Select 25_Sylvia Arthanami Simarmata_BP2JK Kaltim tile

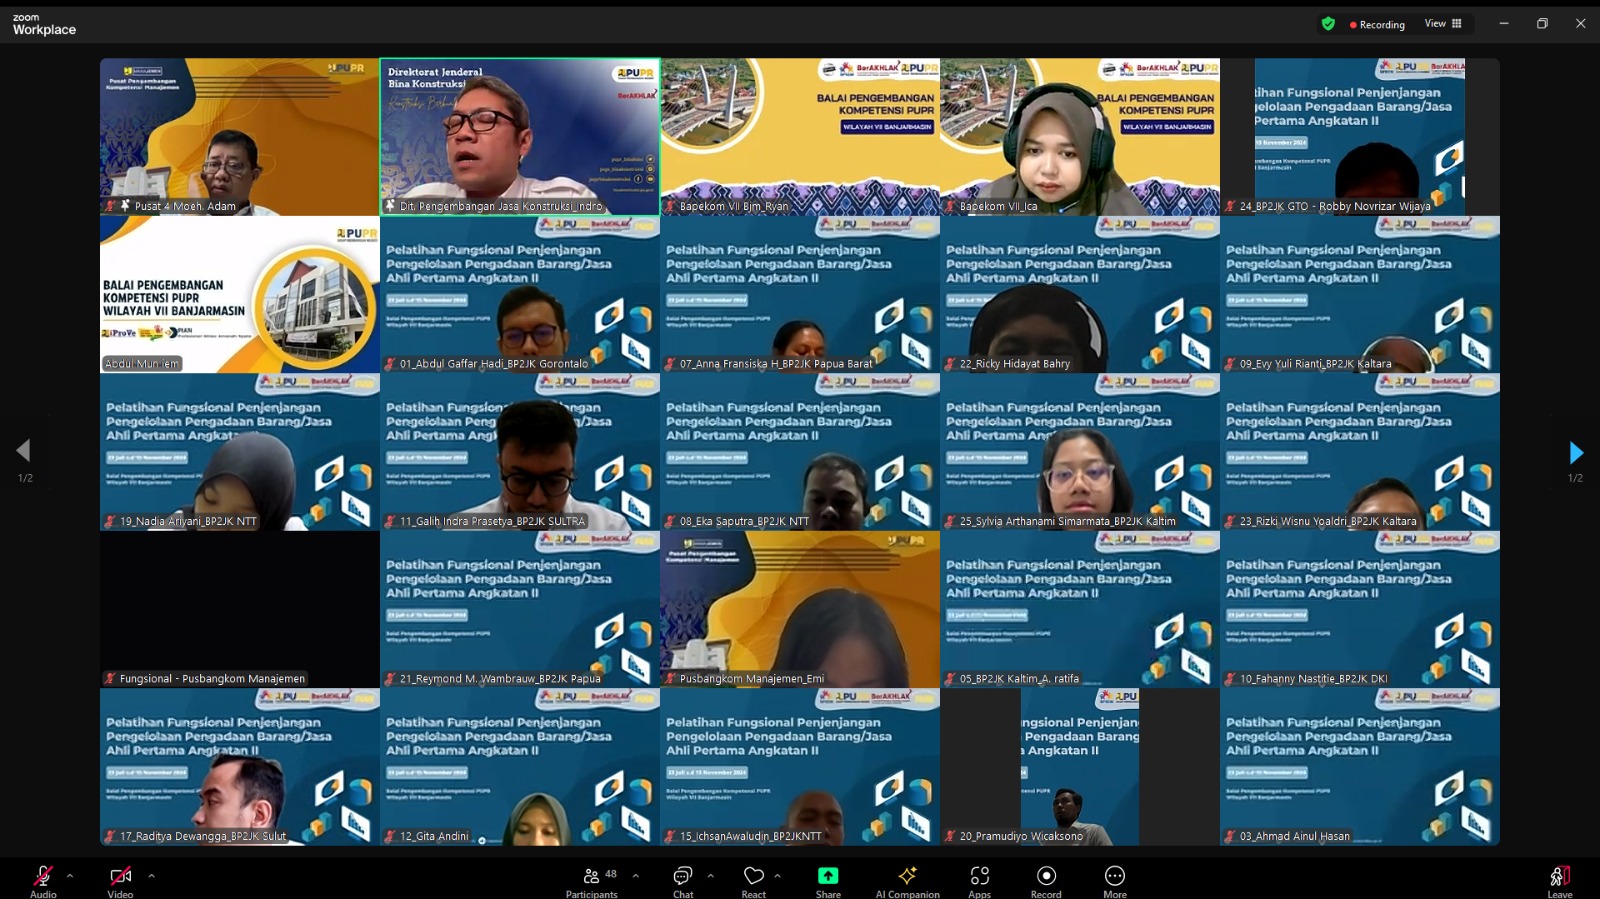click(x=1080, y=452)
